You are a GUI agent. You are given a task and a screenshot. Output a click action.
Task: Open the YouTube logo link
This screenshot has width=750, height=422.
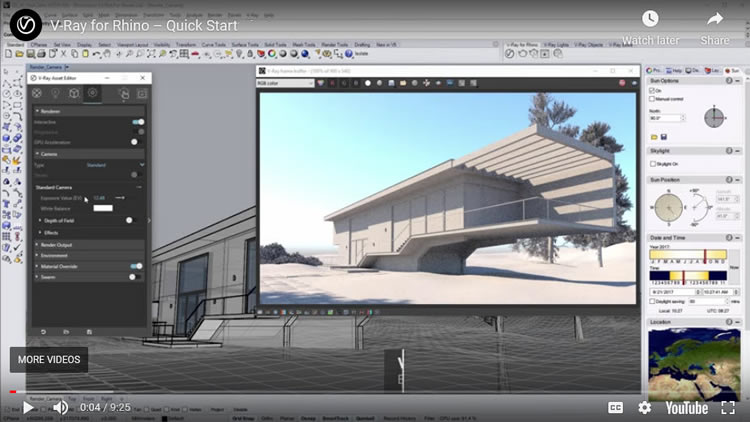pyautogui.click(x=686, y=408)
